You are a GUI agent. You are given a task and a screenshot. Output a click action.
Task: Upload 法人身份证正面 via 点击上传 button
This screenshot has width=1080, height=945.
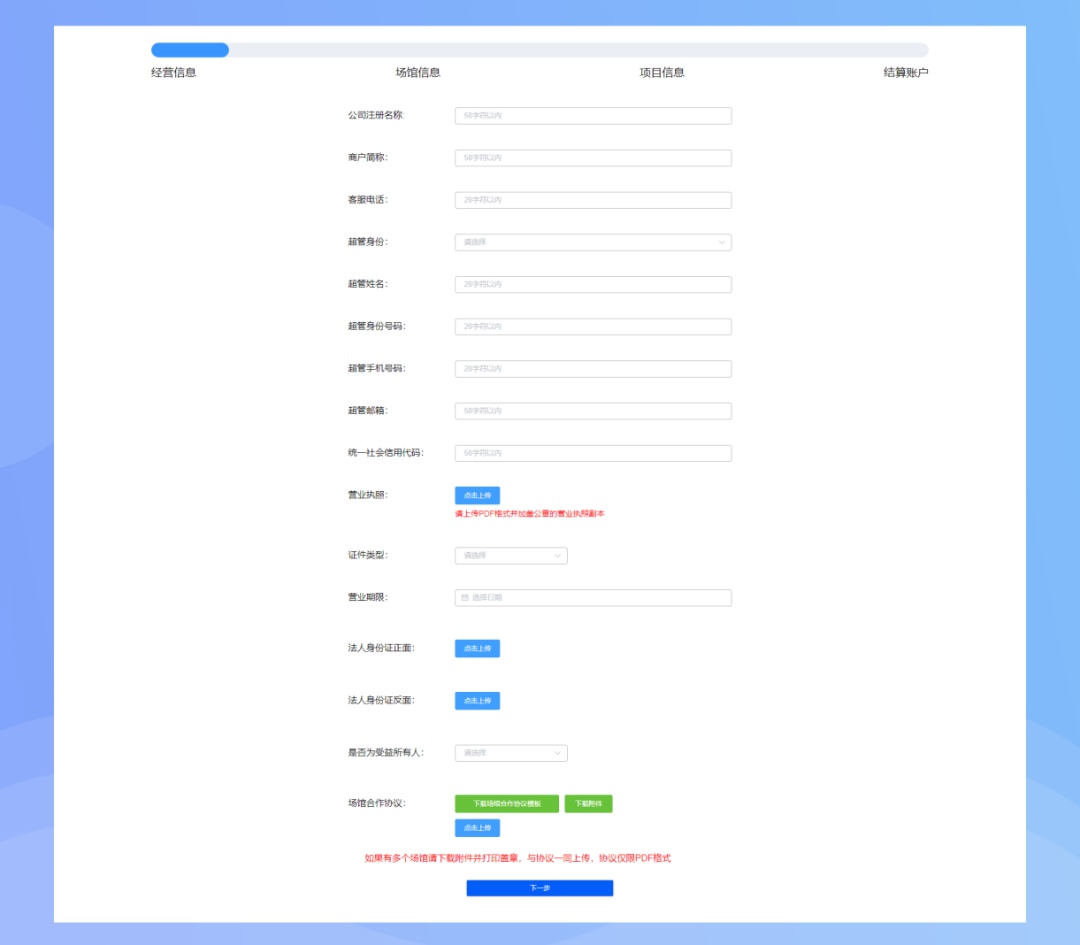(477, 649)
